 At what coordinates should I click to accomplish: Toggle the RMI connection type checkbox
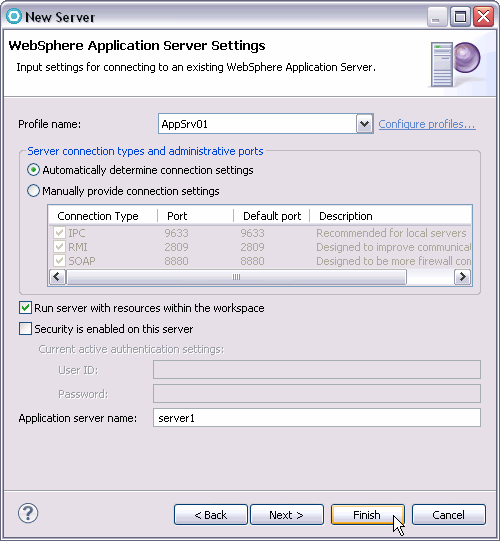(59, 247)
